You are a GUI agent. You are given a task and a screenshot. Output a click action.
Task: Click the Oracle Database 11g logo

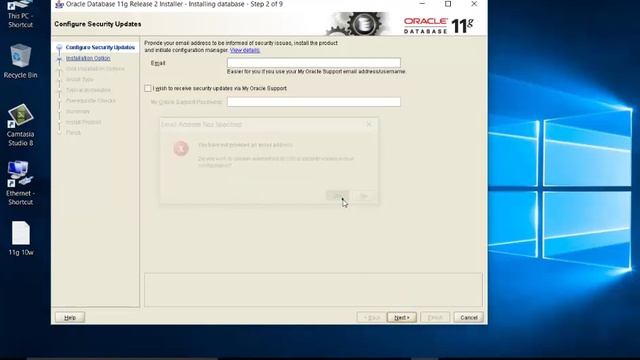pos(439,25)
